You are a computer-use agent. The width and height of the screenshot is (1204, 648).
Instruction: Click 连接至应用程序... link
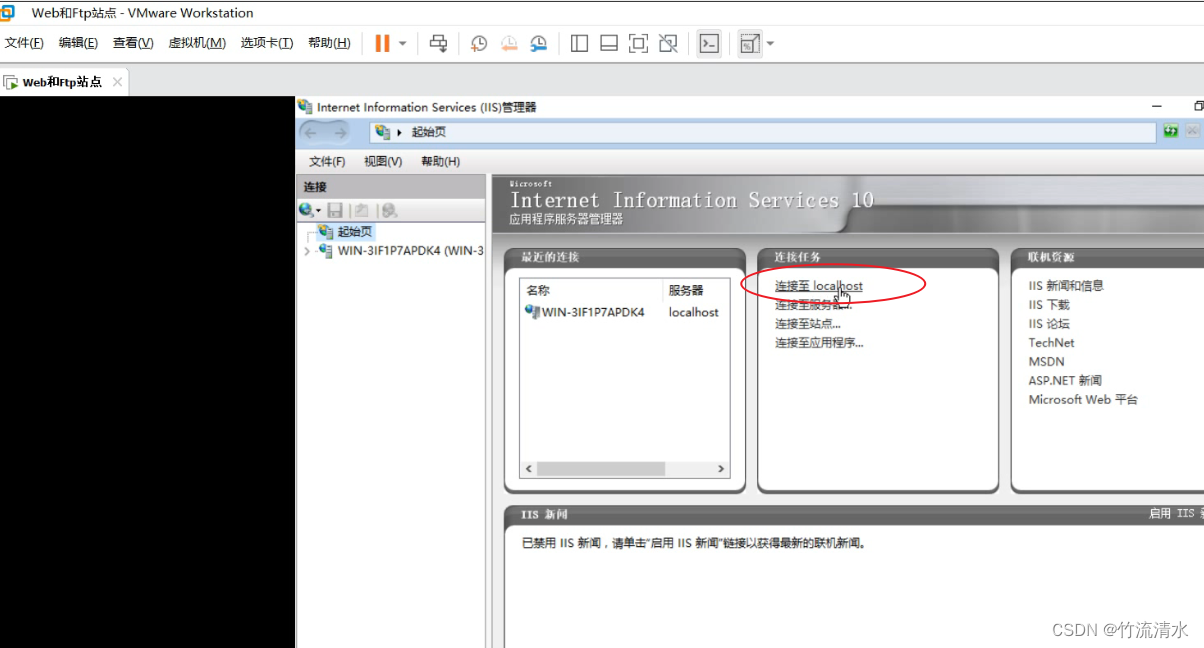[x=818, y=342]
